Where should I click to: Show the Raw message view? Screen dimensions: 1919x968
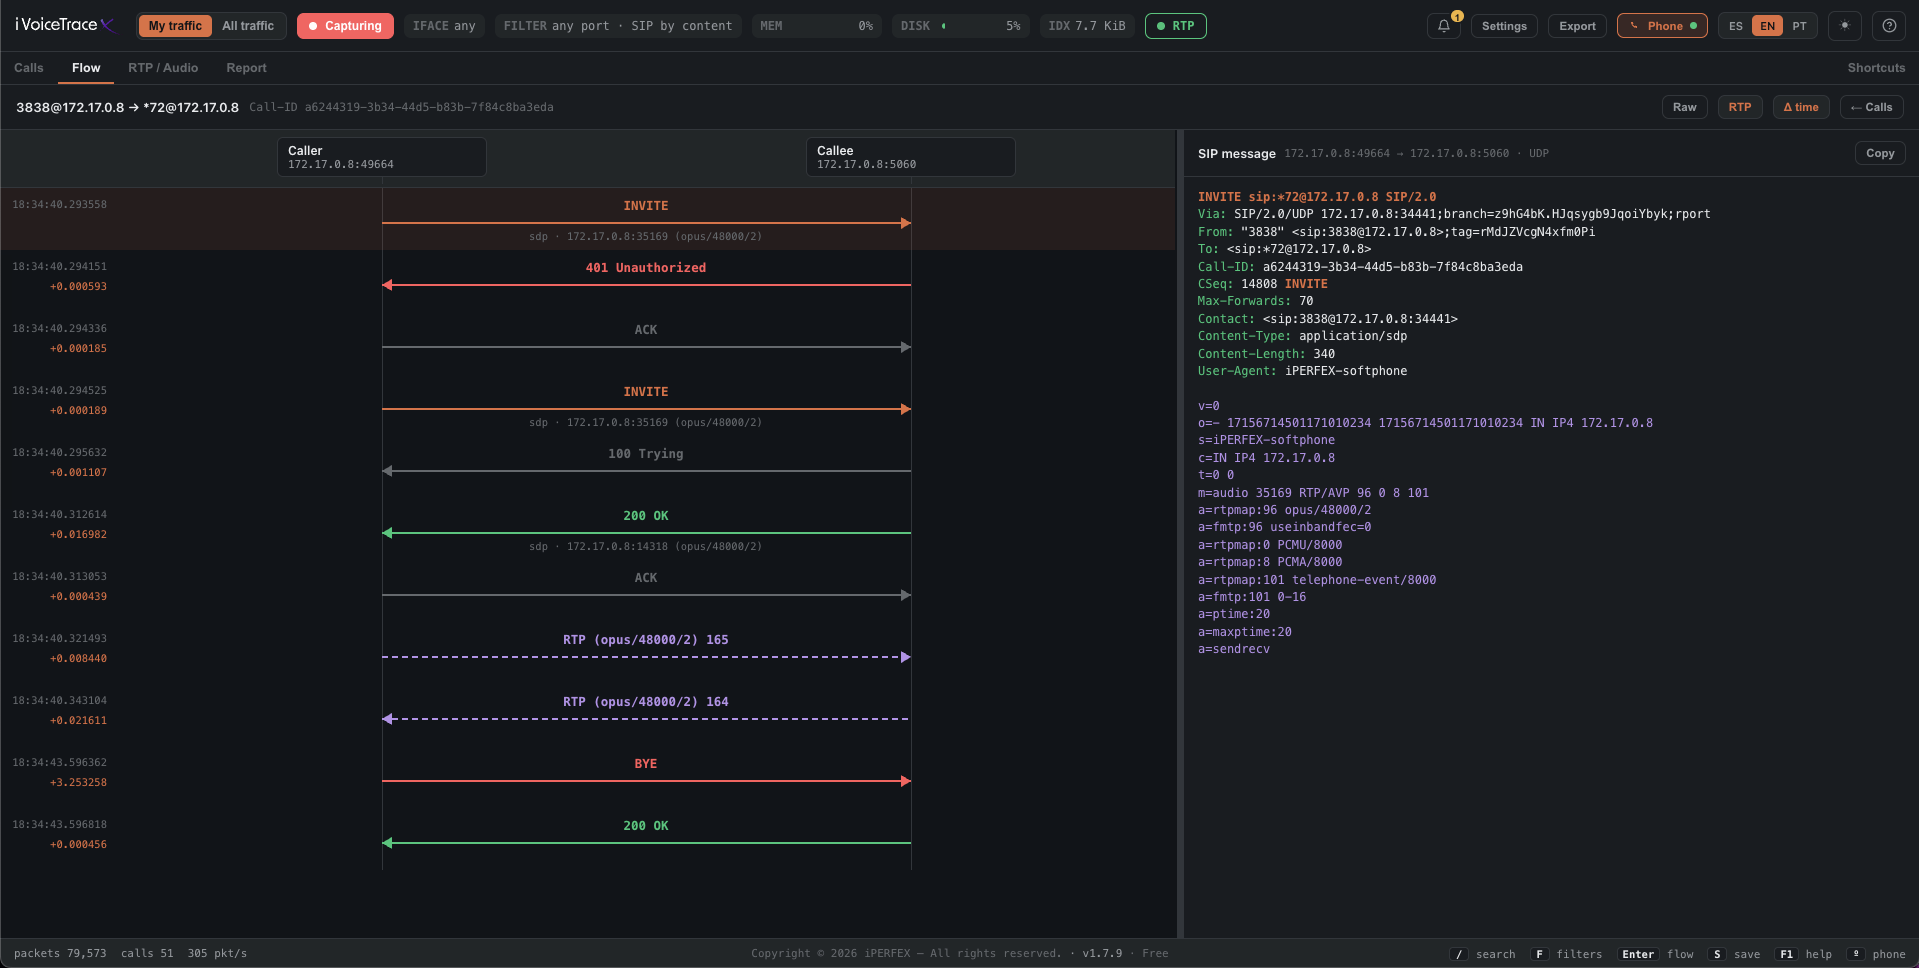click(1685, 107)
